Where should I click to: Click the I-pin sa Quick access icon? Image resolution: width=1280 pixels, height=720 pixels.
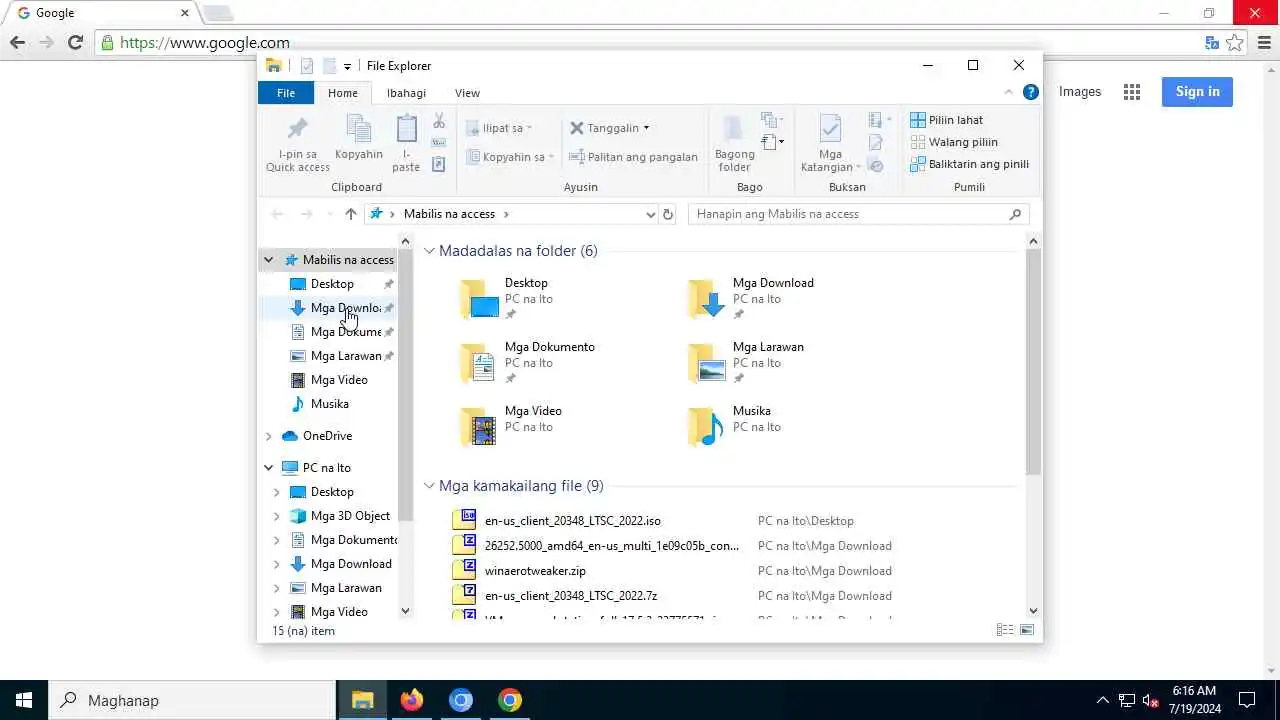pyautogui.click(x=297, y=128)
